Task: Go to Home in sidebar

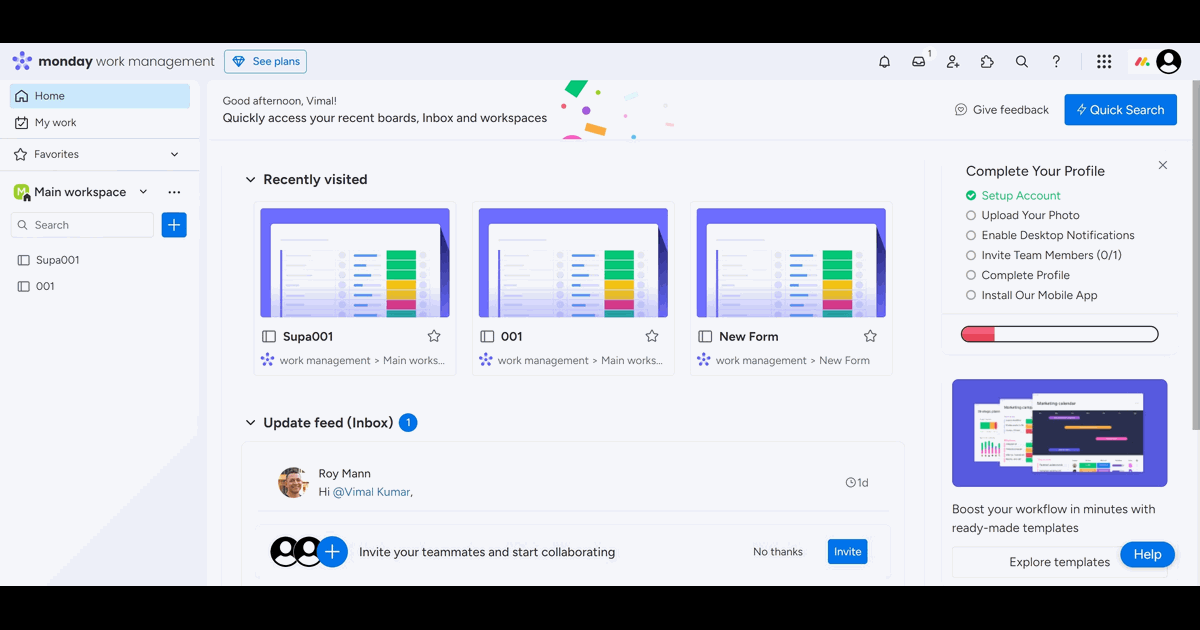Action: tap(100, 96)
